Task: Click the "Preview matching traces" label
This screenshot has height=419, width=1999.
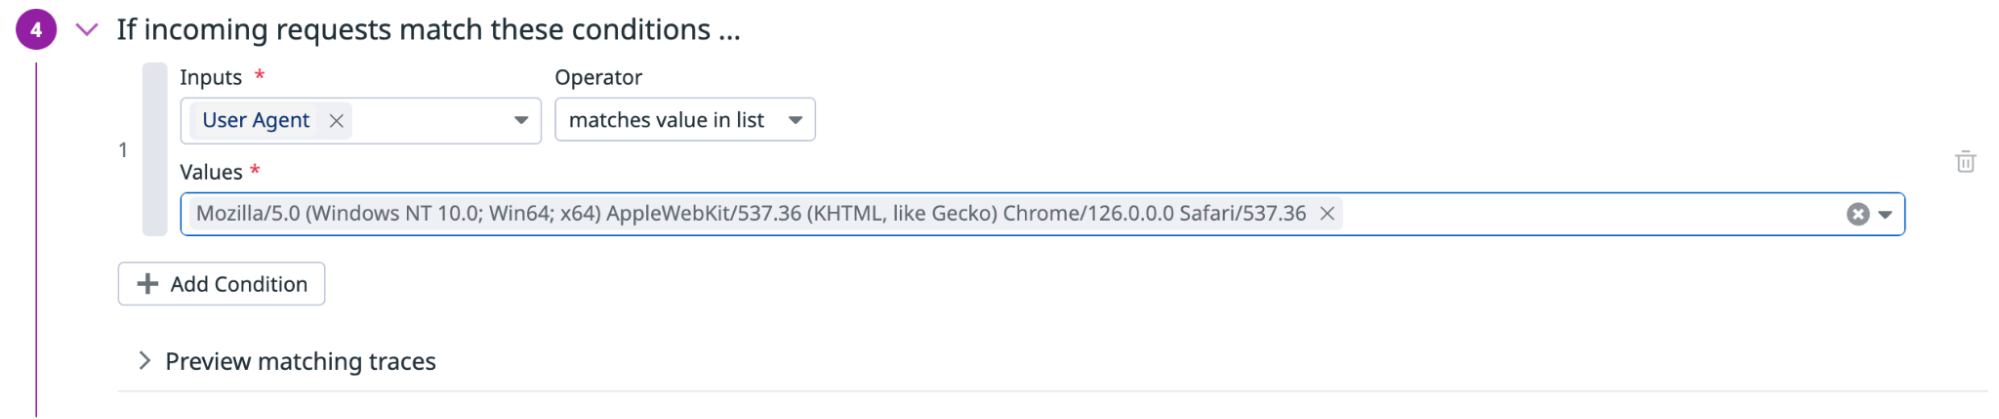Action: click(300, 362)
